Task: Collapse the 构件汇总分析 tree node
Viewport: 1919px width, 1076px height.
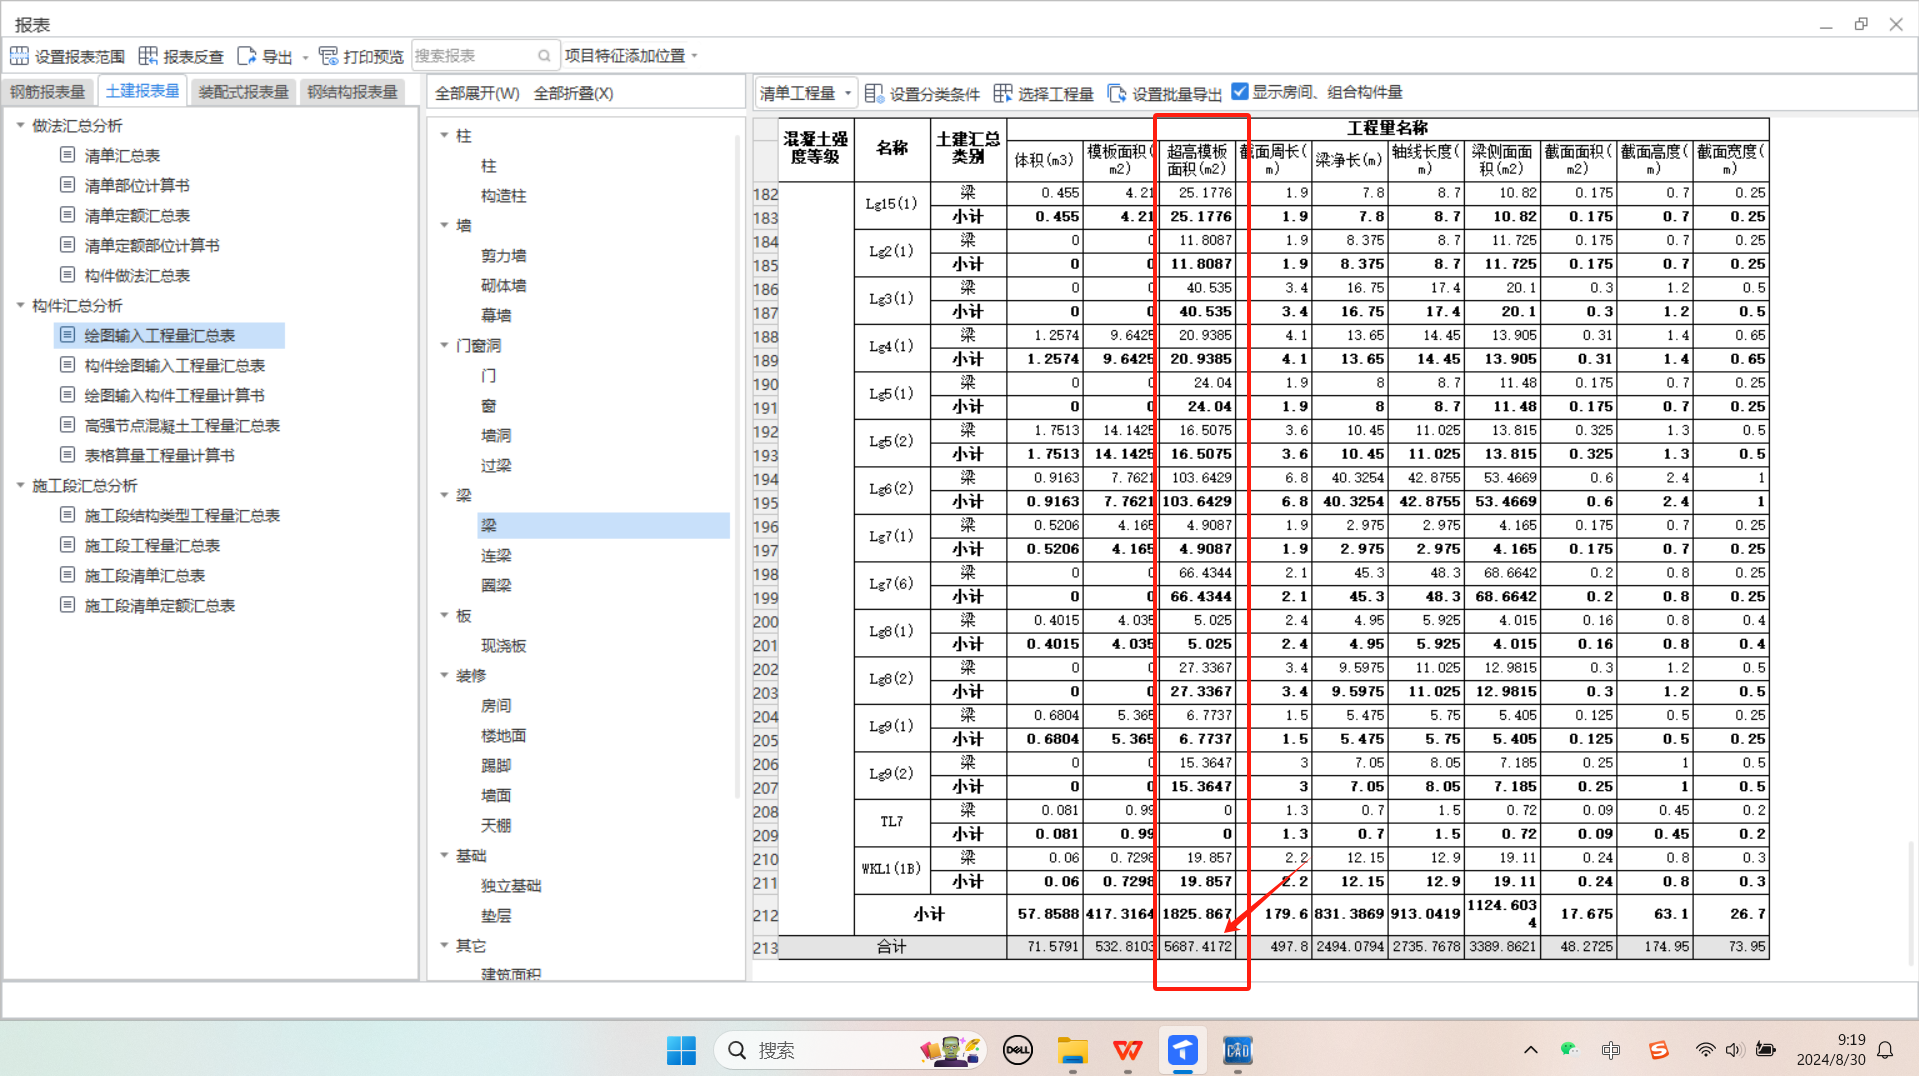Action: [20, 305]
